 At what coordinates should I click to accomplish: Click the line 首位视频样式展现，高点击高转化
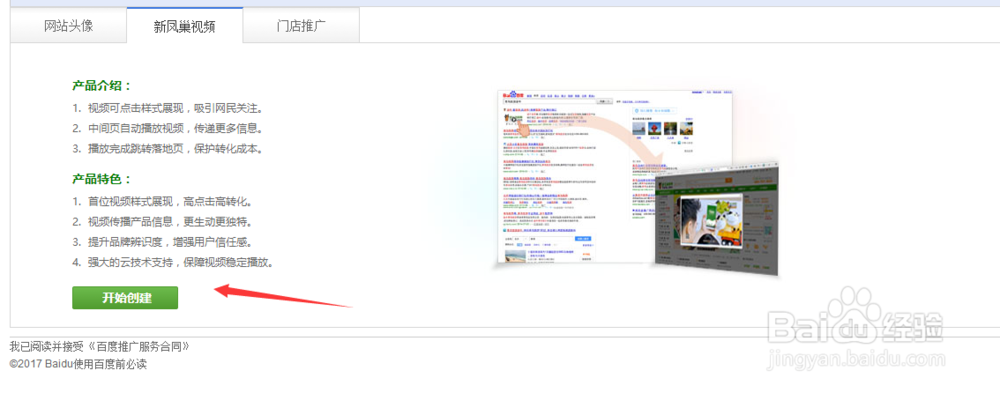tap(163, 202)
